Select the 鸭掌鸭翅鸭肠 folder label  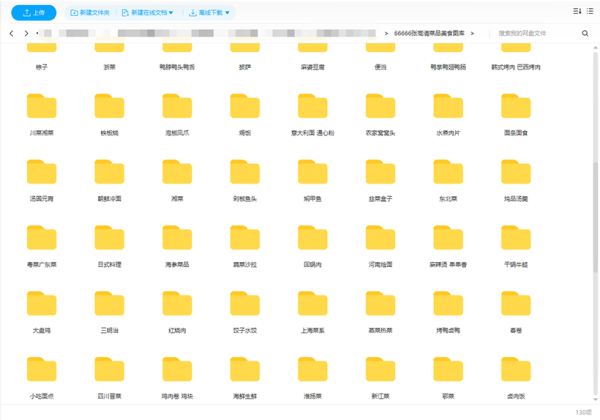click(x=448, y=67)
